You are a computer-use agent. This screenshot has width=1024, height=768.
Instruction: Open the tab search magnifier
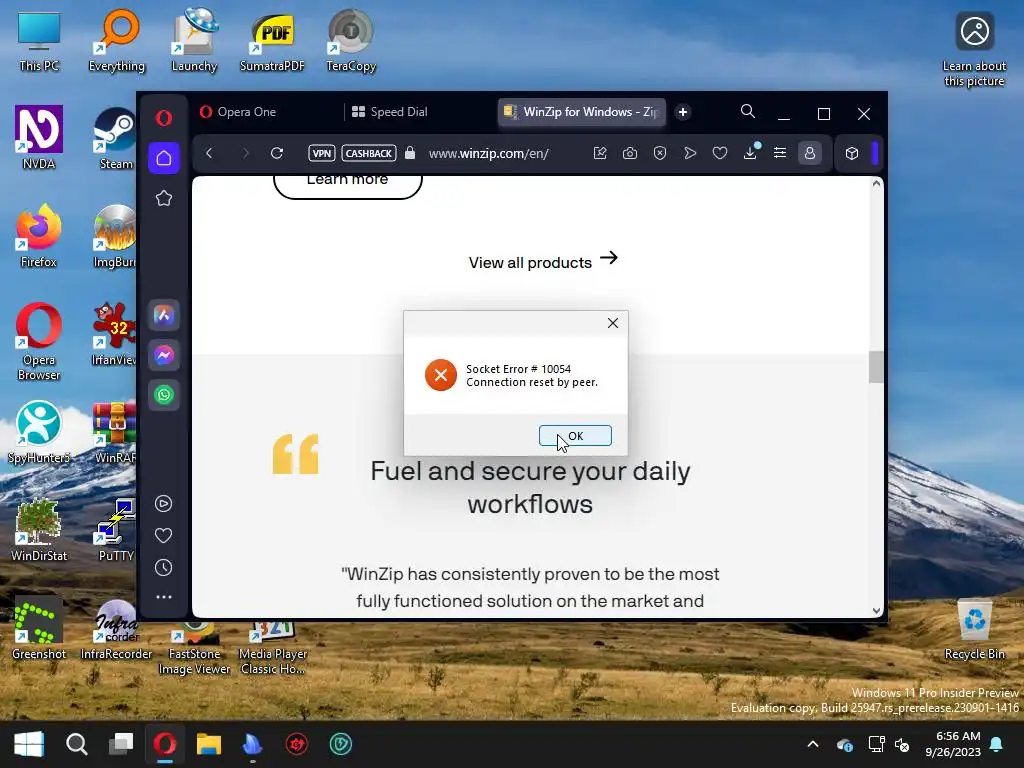pos(748,112)
